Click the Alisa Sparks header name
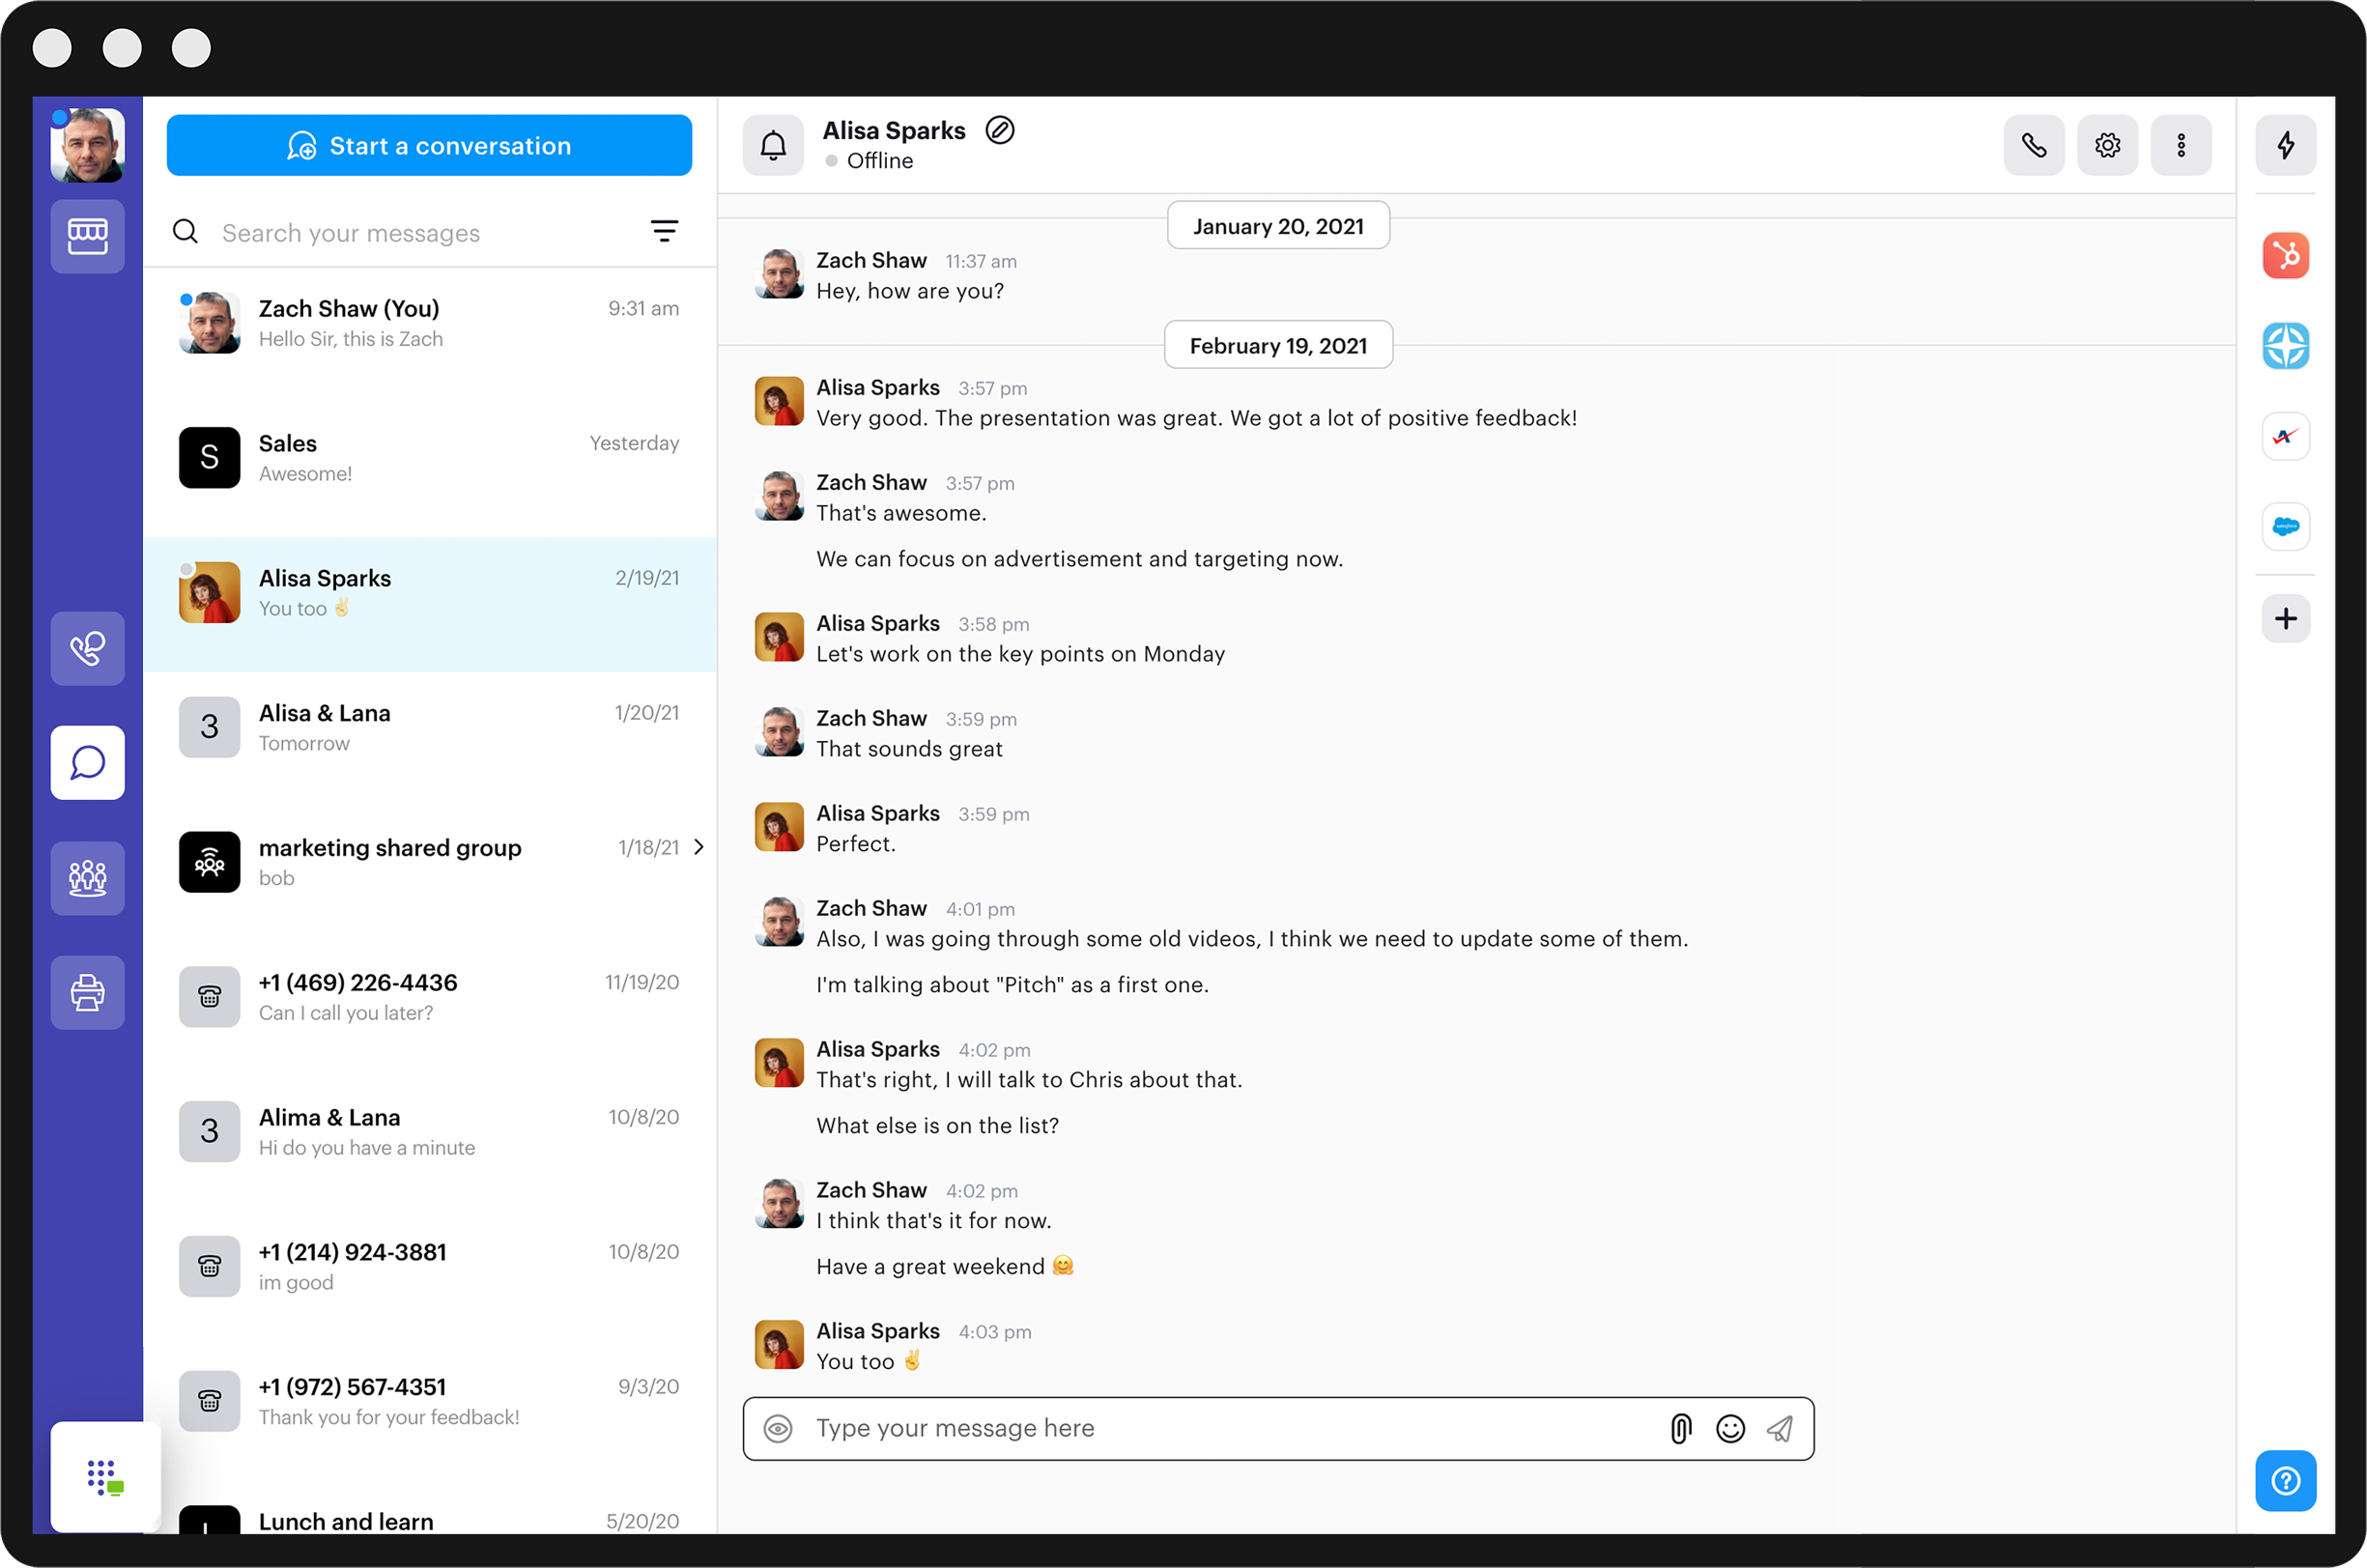This screenshot has height=1568, width=2367. 894,130
